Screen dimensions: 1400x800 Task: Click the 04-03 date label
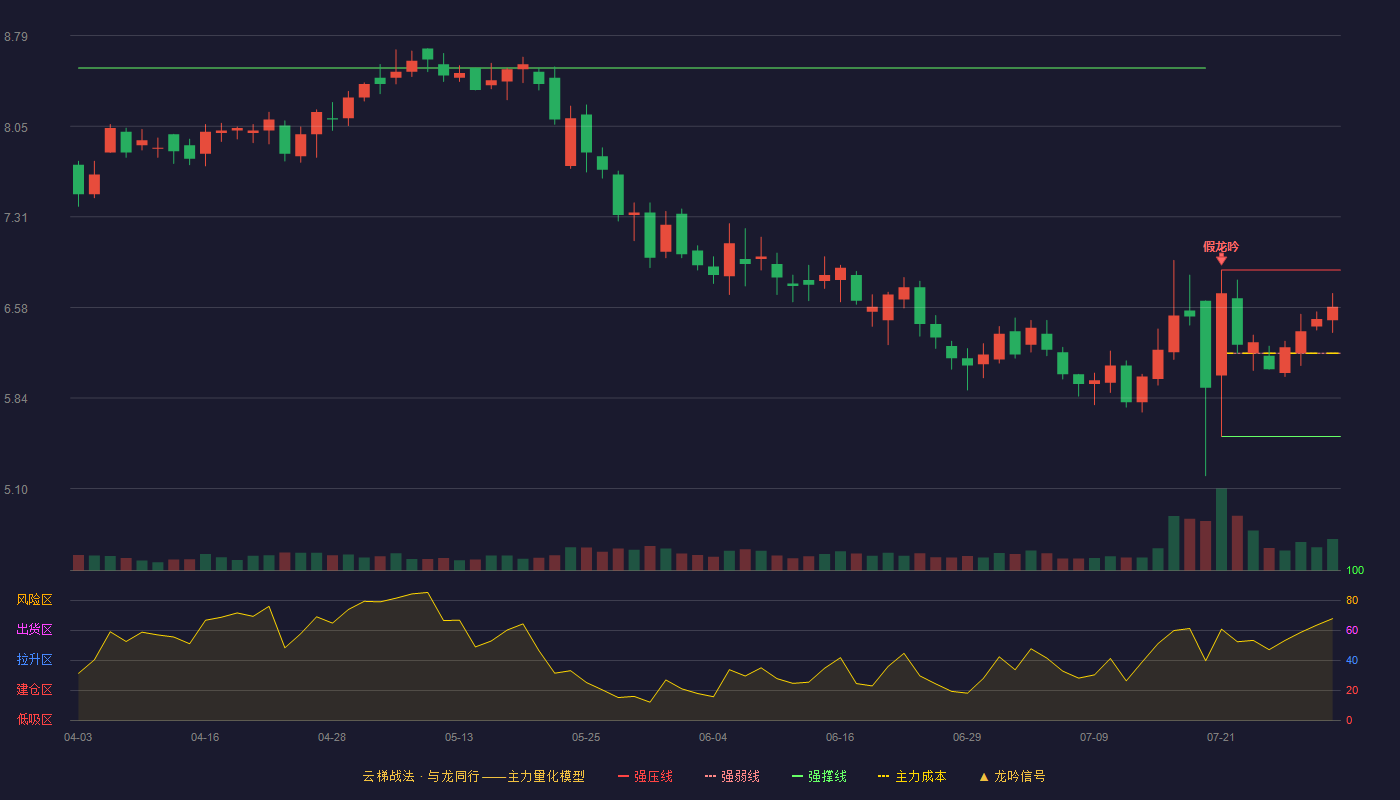pos(78,737)
